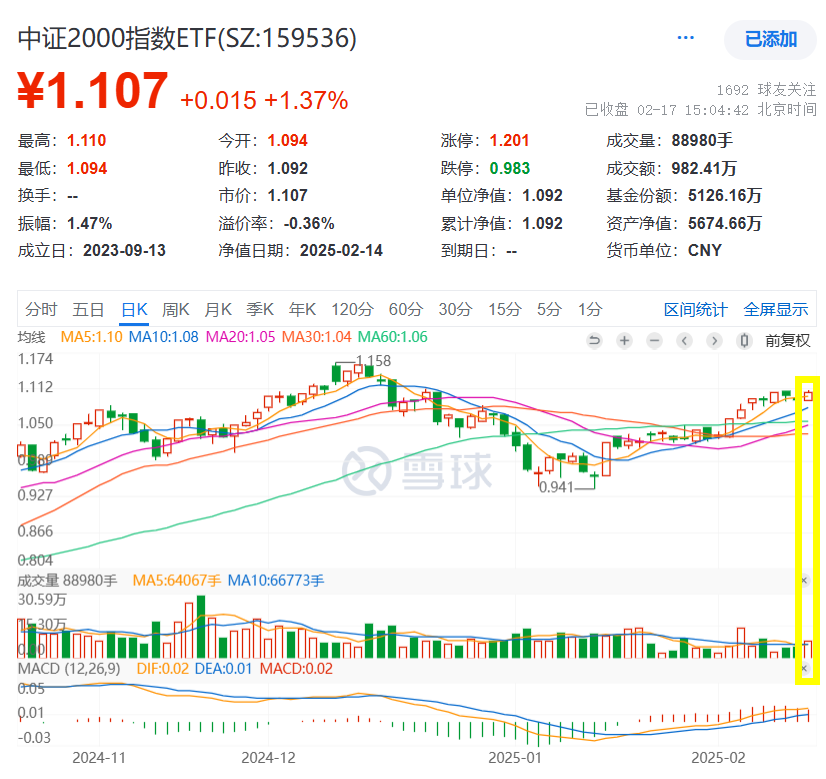Click the 0.941 low price marker

tap(556, 487)
